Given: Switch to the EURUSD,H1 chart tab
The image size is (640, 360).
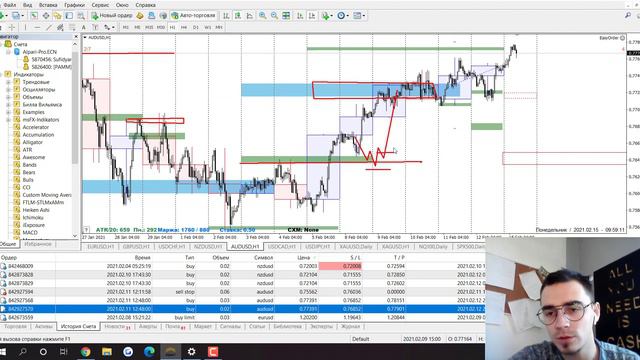Looking at the screenshot, I should (x=101, y=247).
